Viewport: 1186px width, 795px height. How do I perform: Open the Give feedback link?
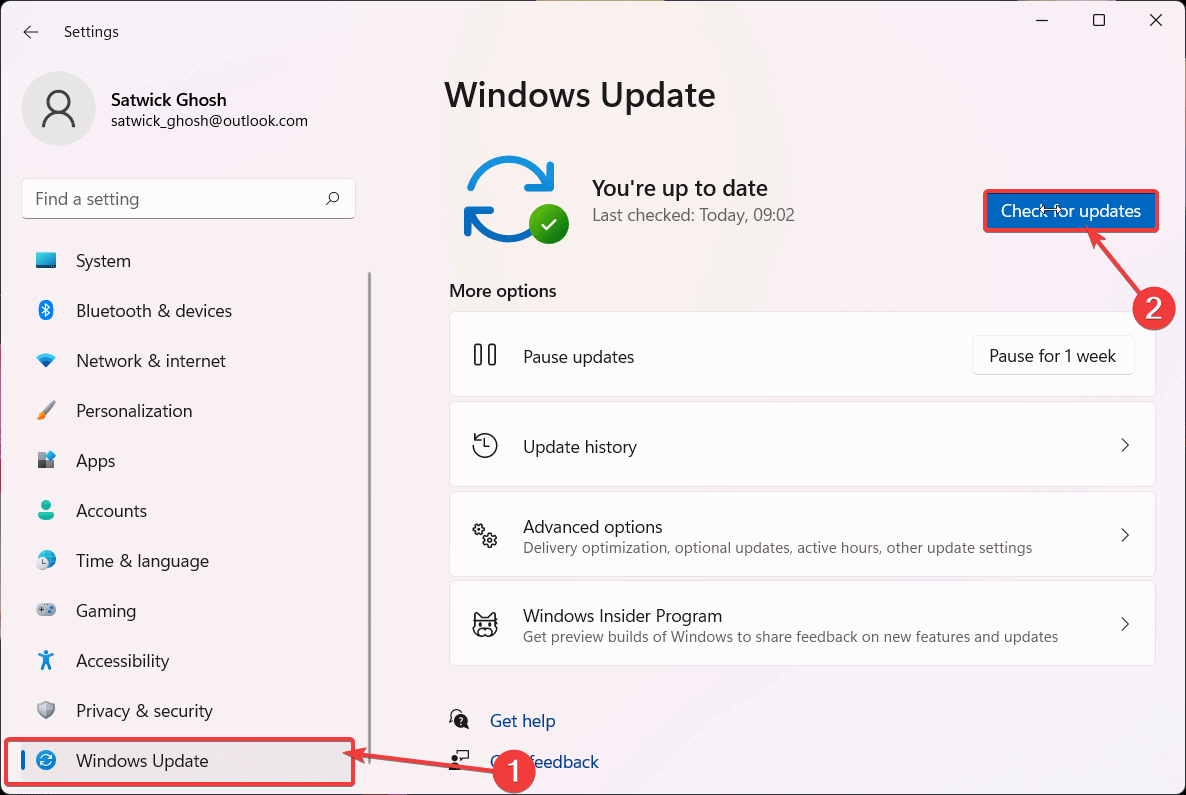point(545,762)
